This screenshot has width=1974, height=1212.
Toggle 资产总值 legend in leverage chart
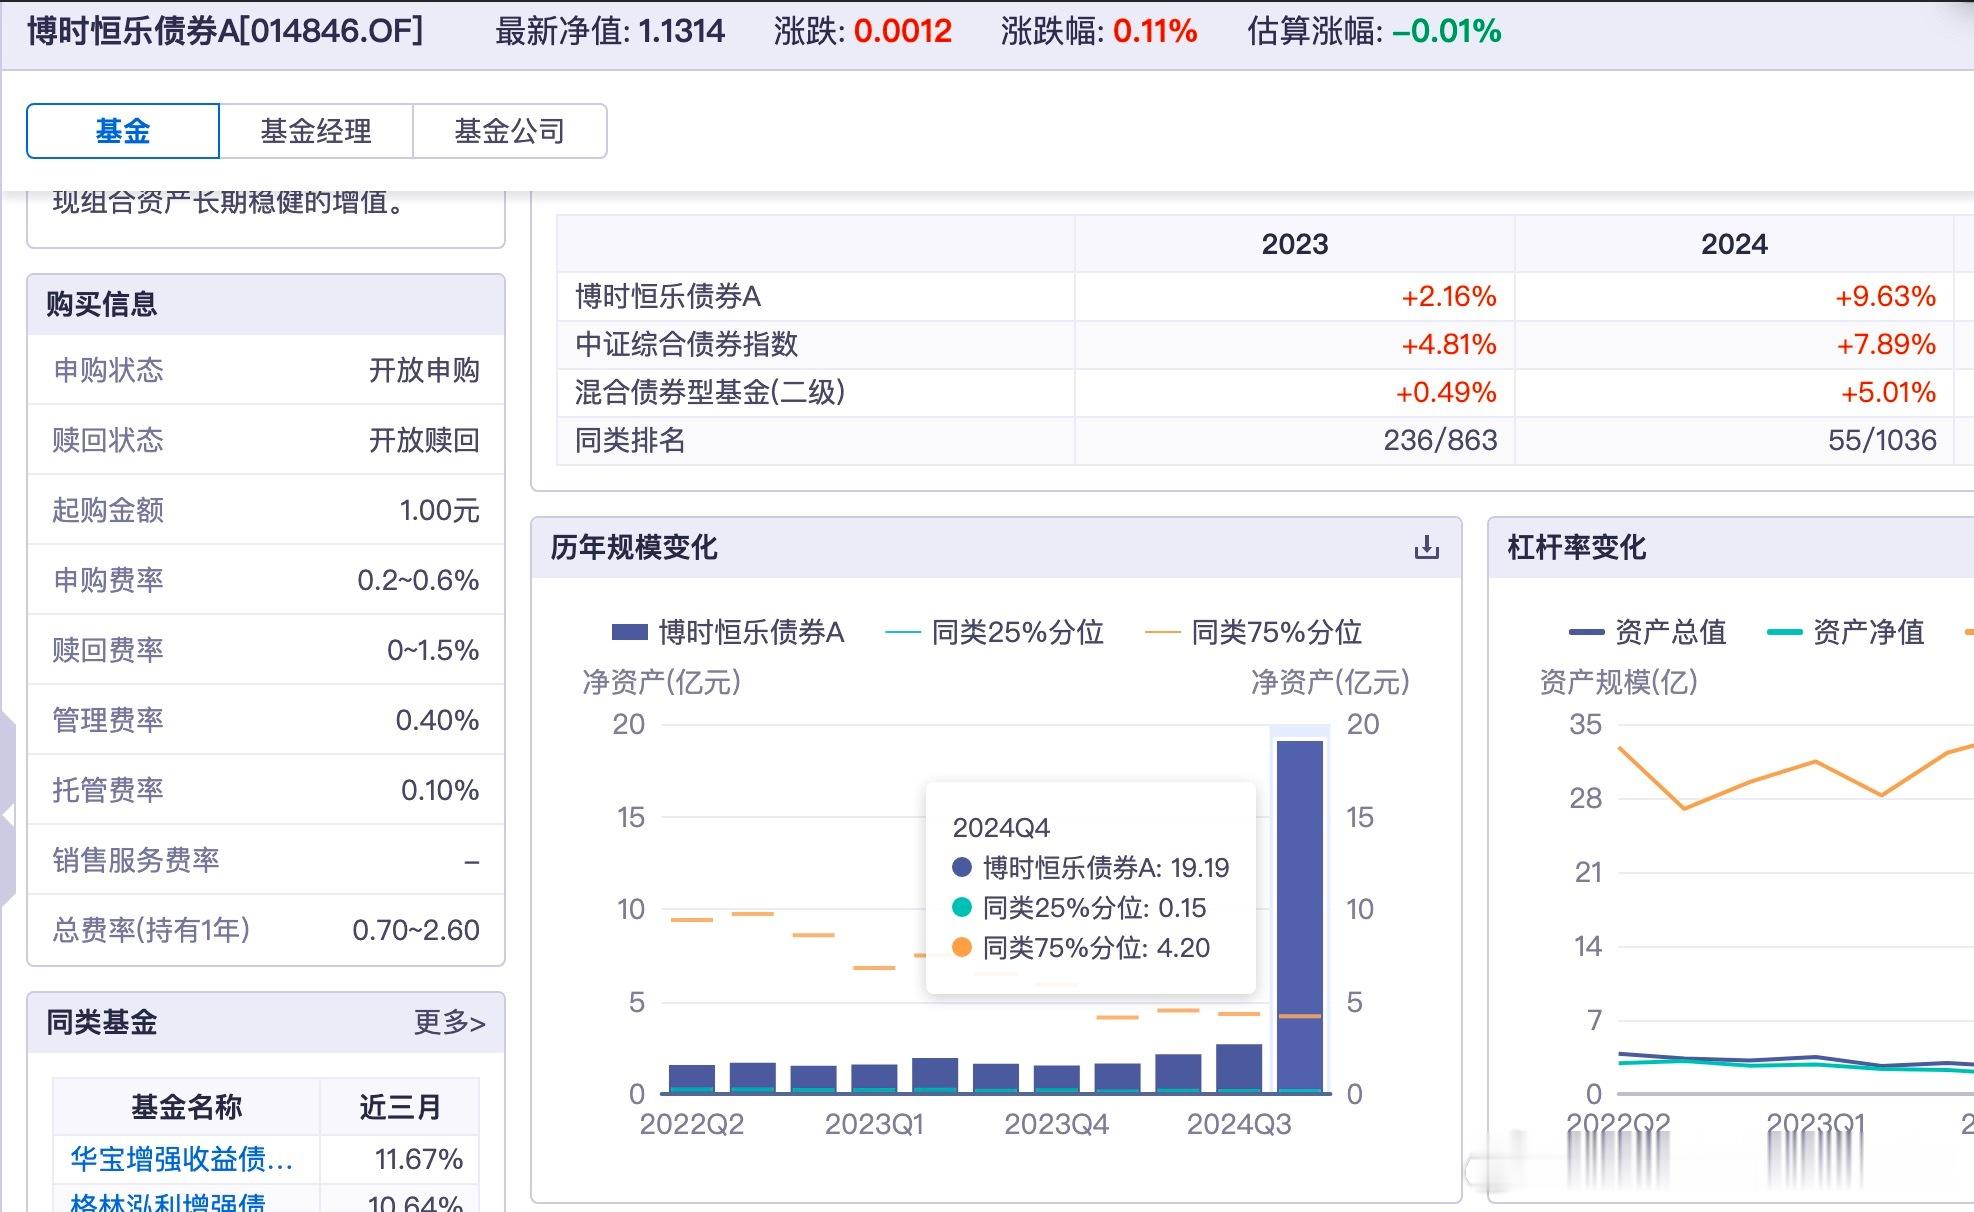coord(1648,632)
